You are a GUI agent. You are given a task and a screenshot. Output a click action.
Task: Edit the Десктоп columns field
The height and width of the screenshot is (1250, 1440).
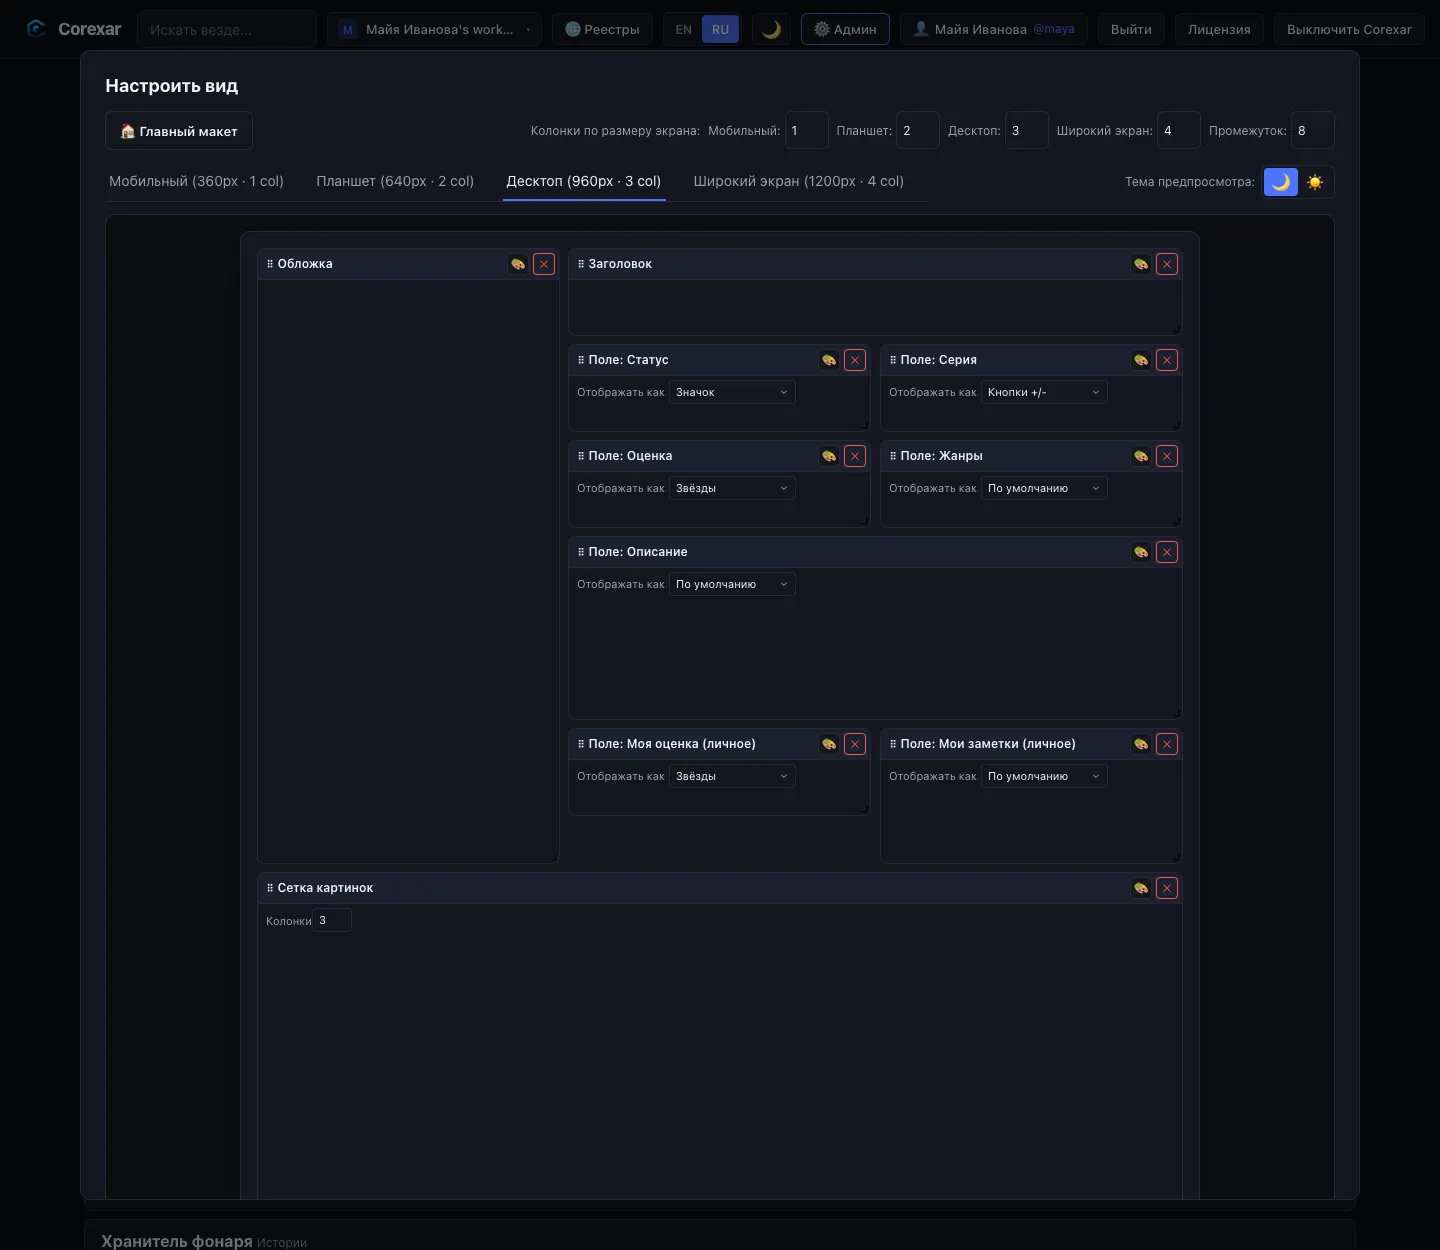click(1027, 130)
